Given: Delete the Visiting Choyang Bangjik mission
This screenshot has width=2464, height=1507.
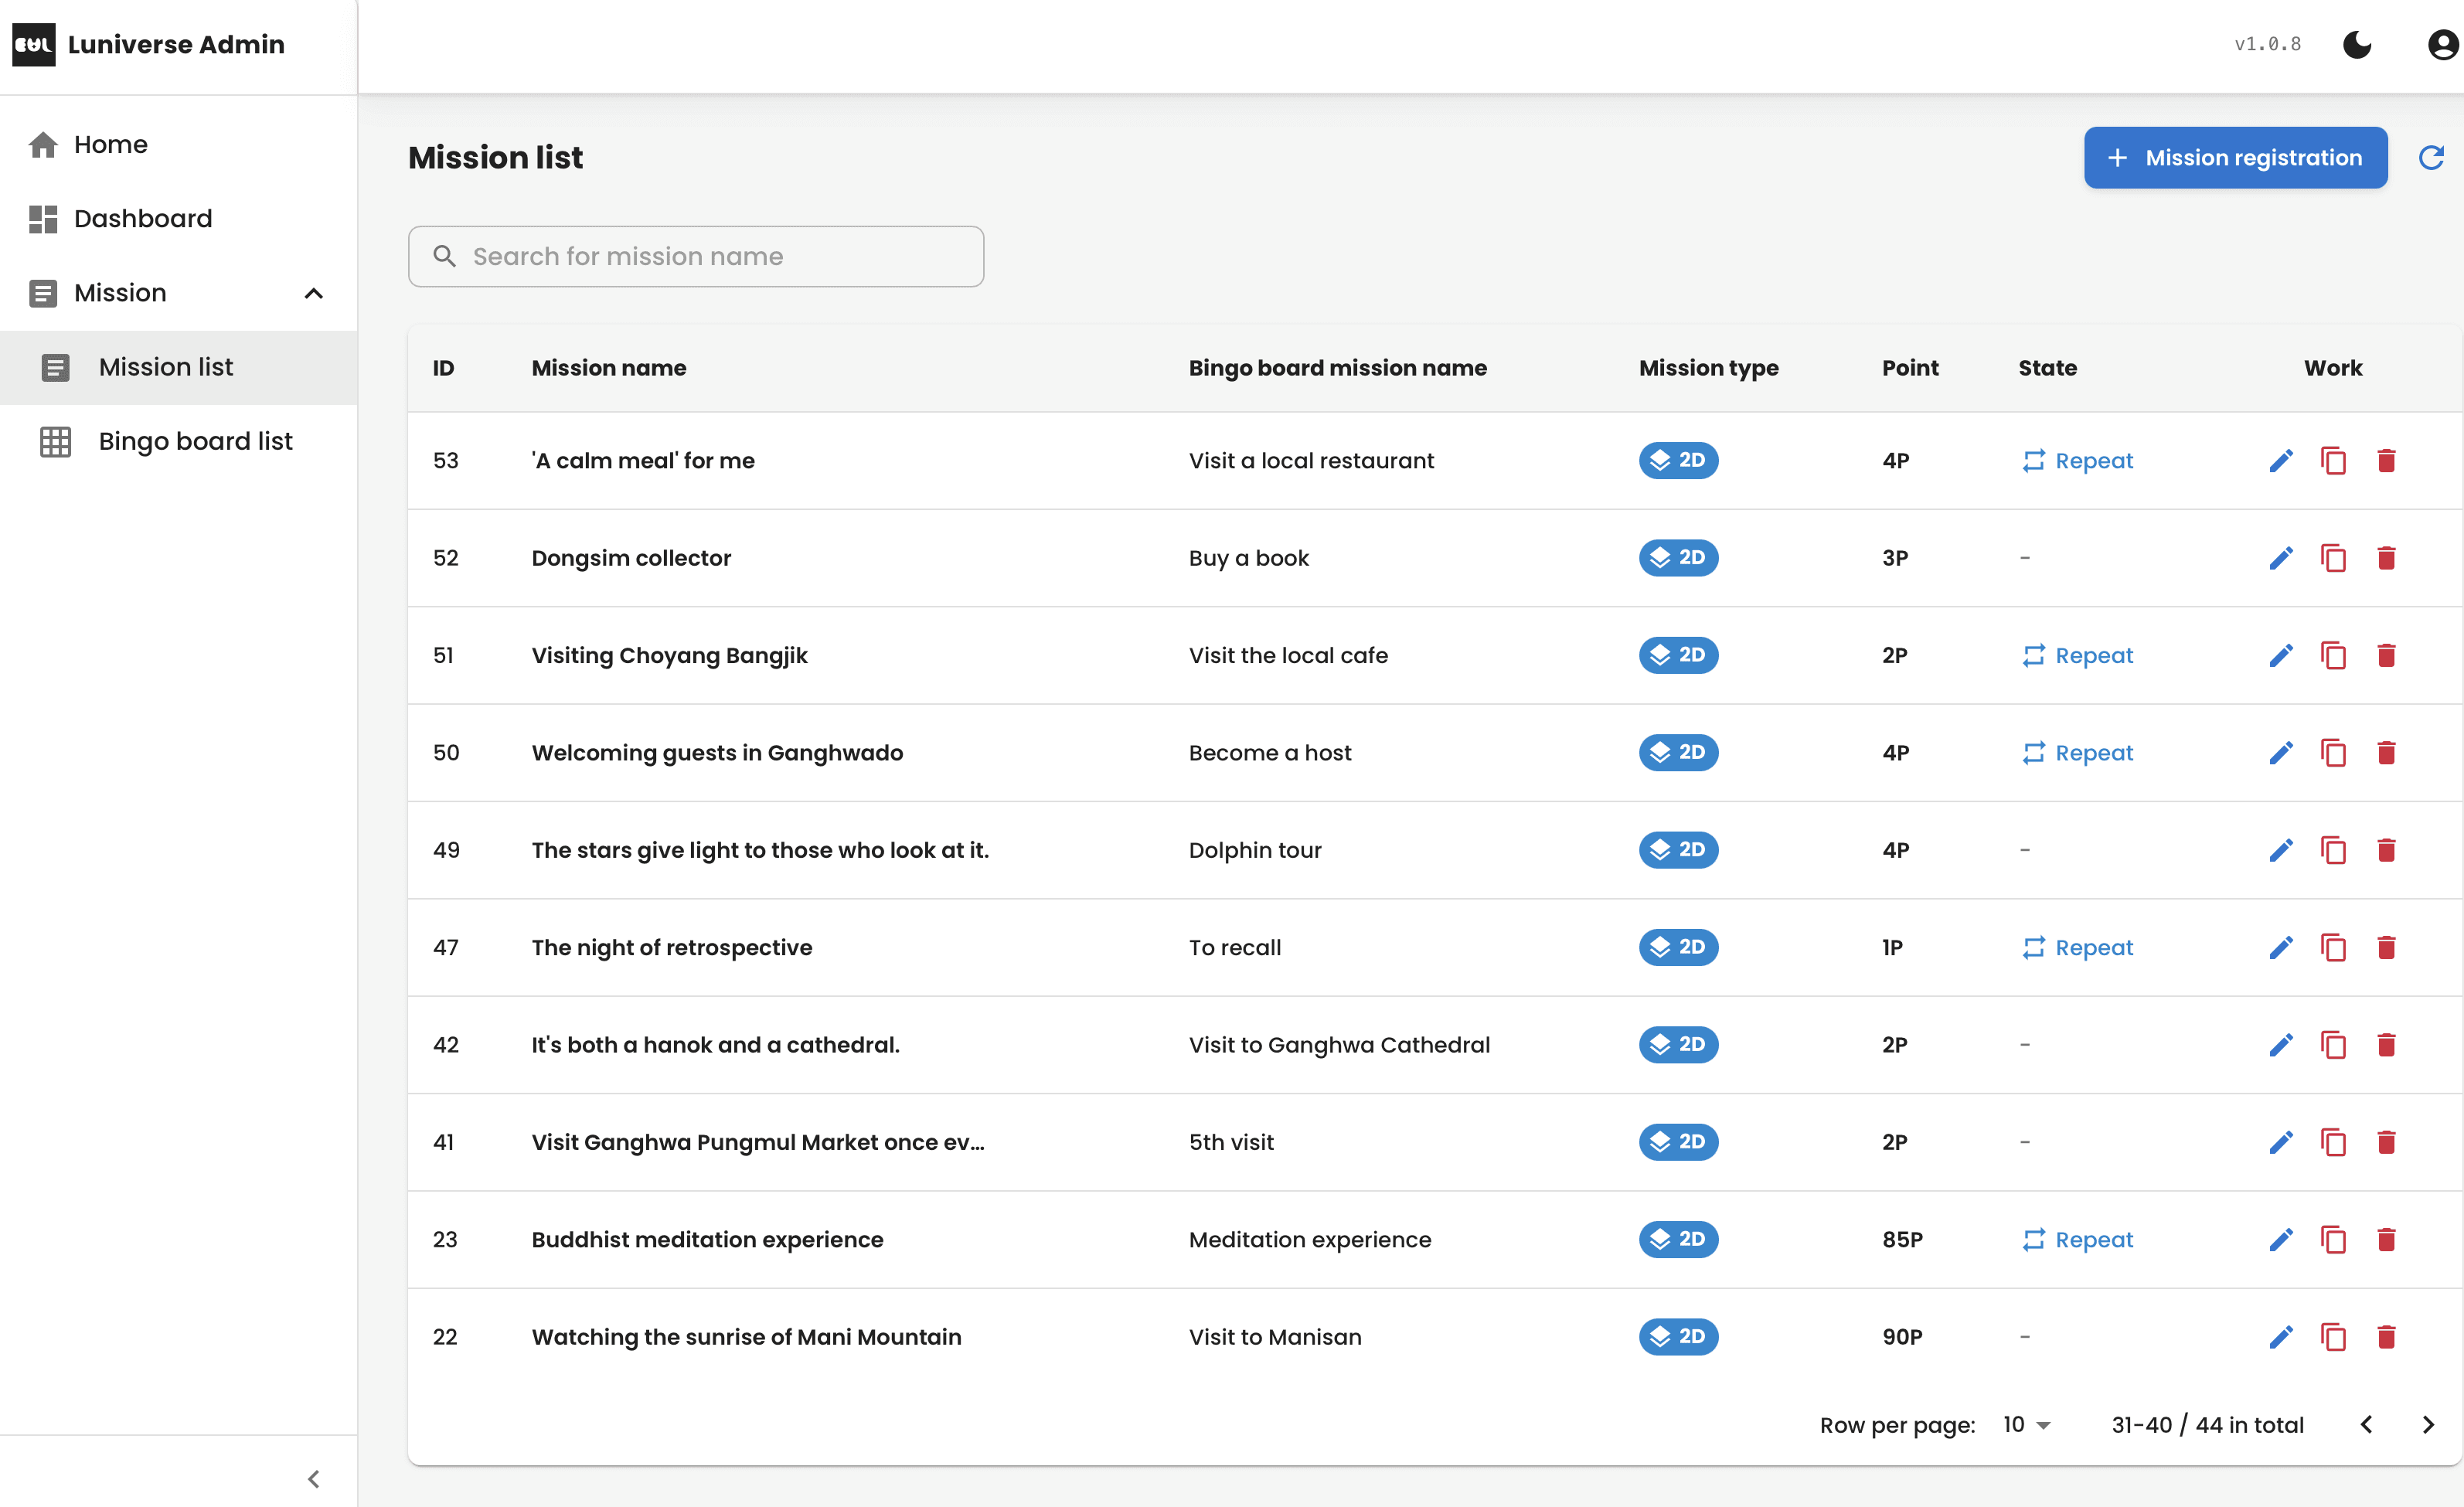Looking at the screenshot, I should point(2386,656).
